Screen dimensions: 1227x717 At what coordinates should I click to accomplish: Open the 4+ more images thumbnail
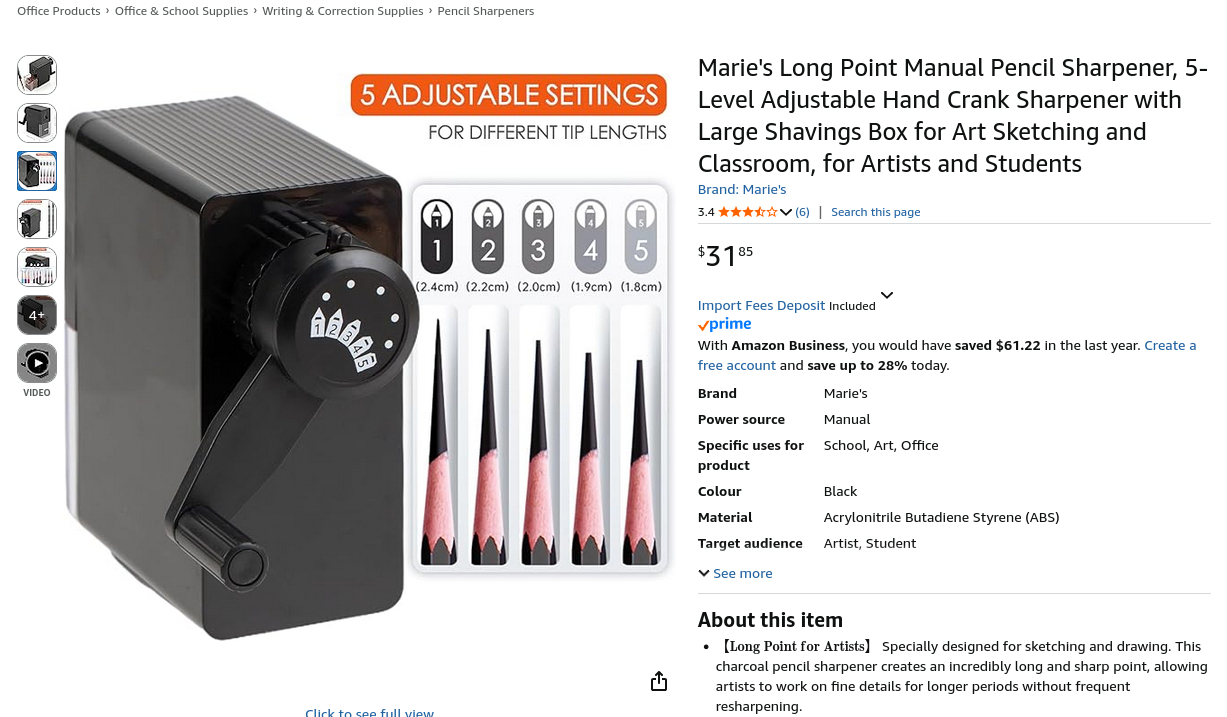(37, 315)
